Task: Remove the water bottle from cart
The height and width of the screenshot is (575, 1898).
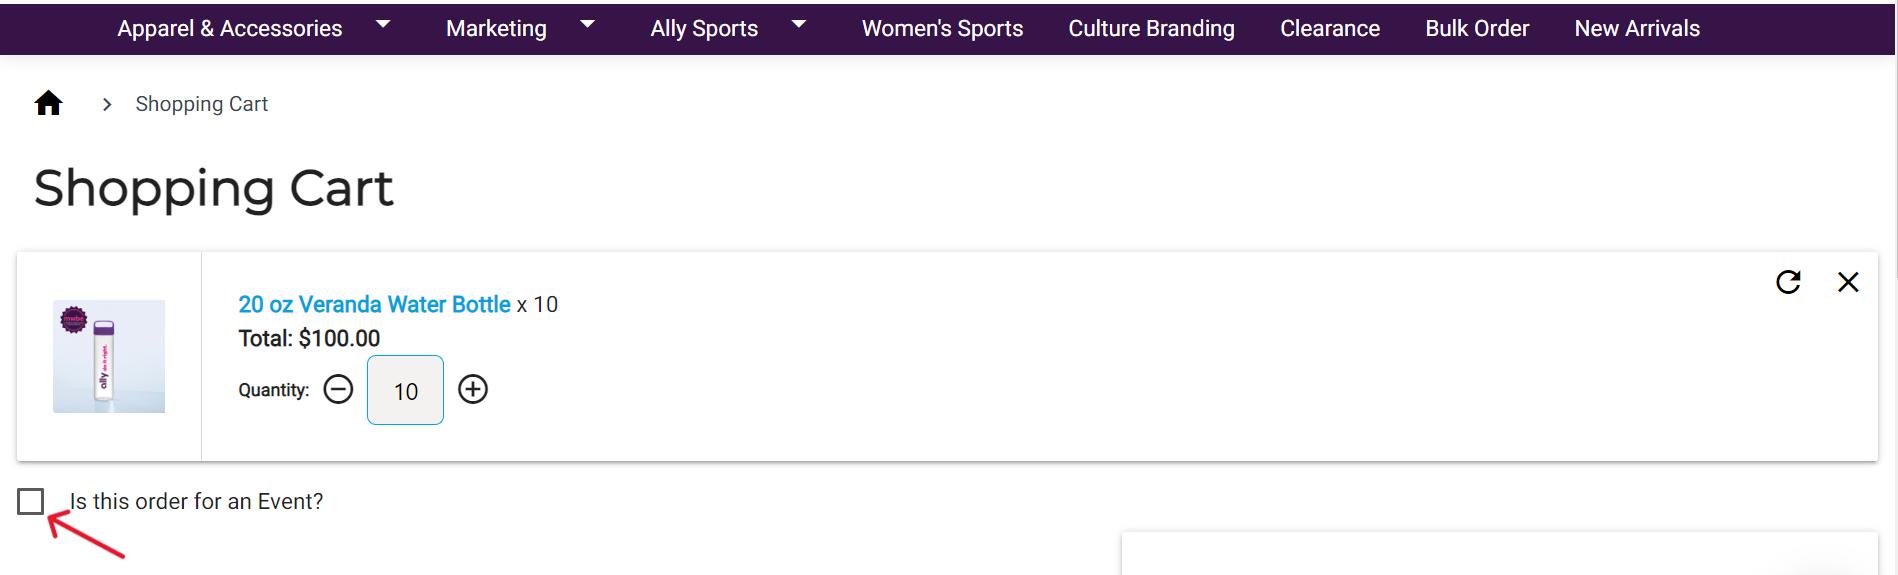Action: pos(1848,282)
